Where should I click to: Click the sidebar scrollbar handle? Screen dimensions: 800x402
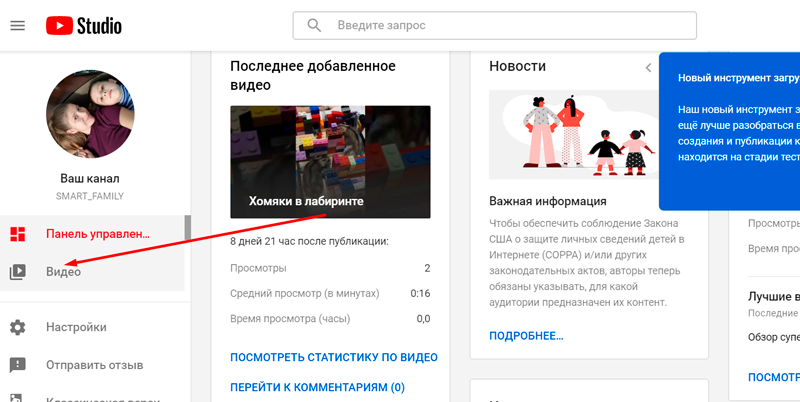(x=188, y=228)
